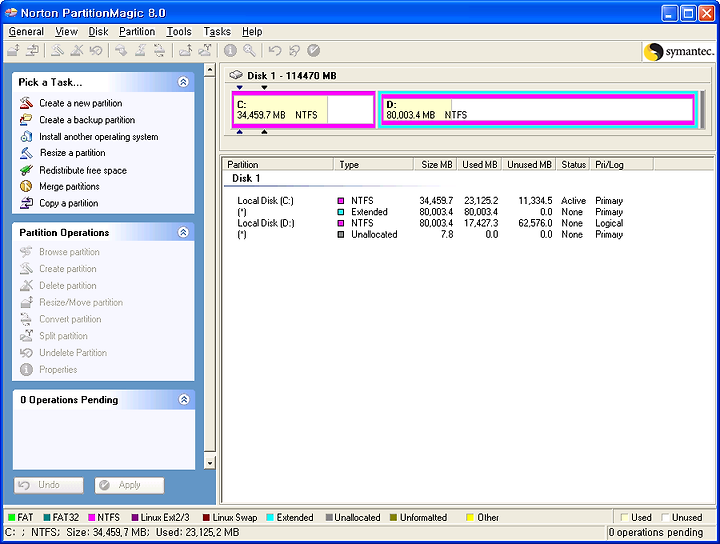This screenshot has width=720, height=544.
Task: Click the Convert partition link
Action: (x=70, y=319)
